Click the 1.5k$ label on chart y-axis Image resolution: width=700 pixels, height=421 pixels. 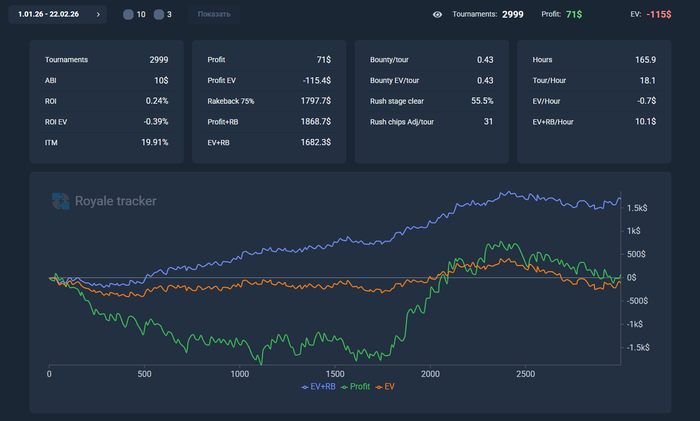coord(638,208)
